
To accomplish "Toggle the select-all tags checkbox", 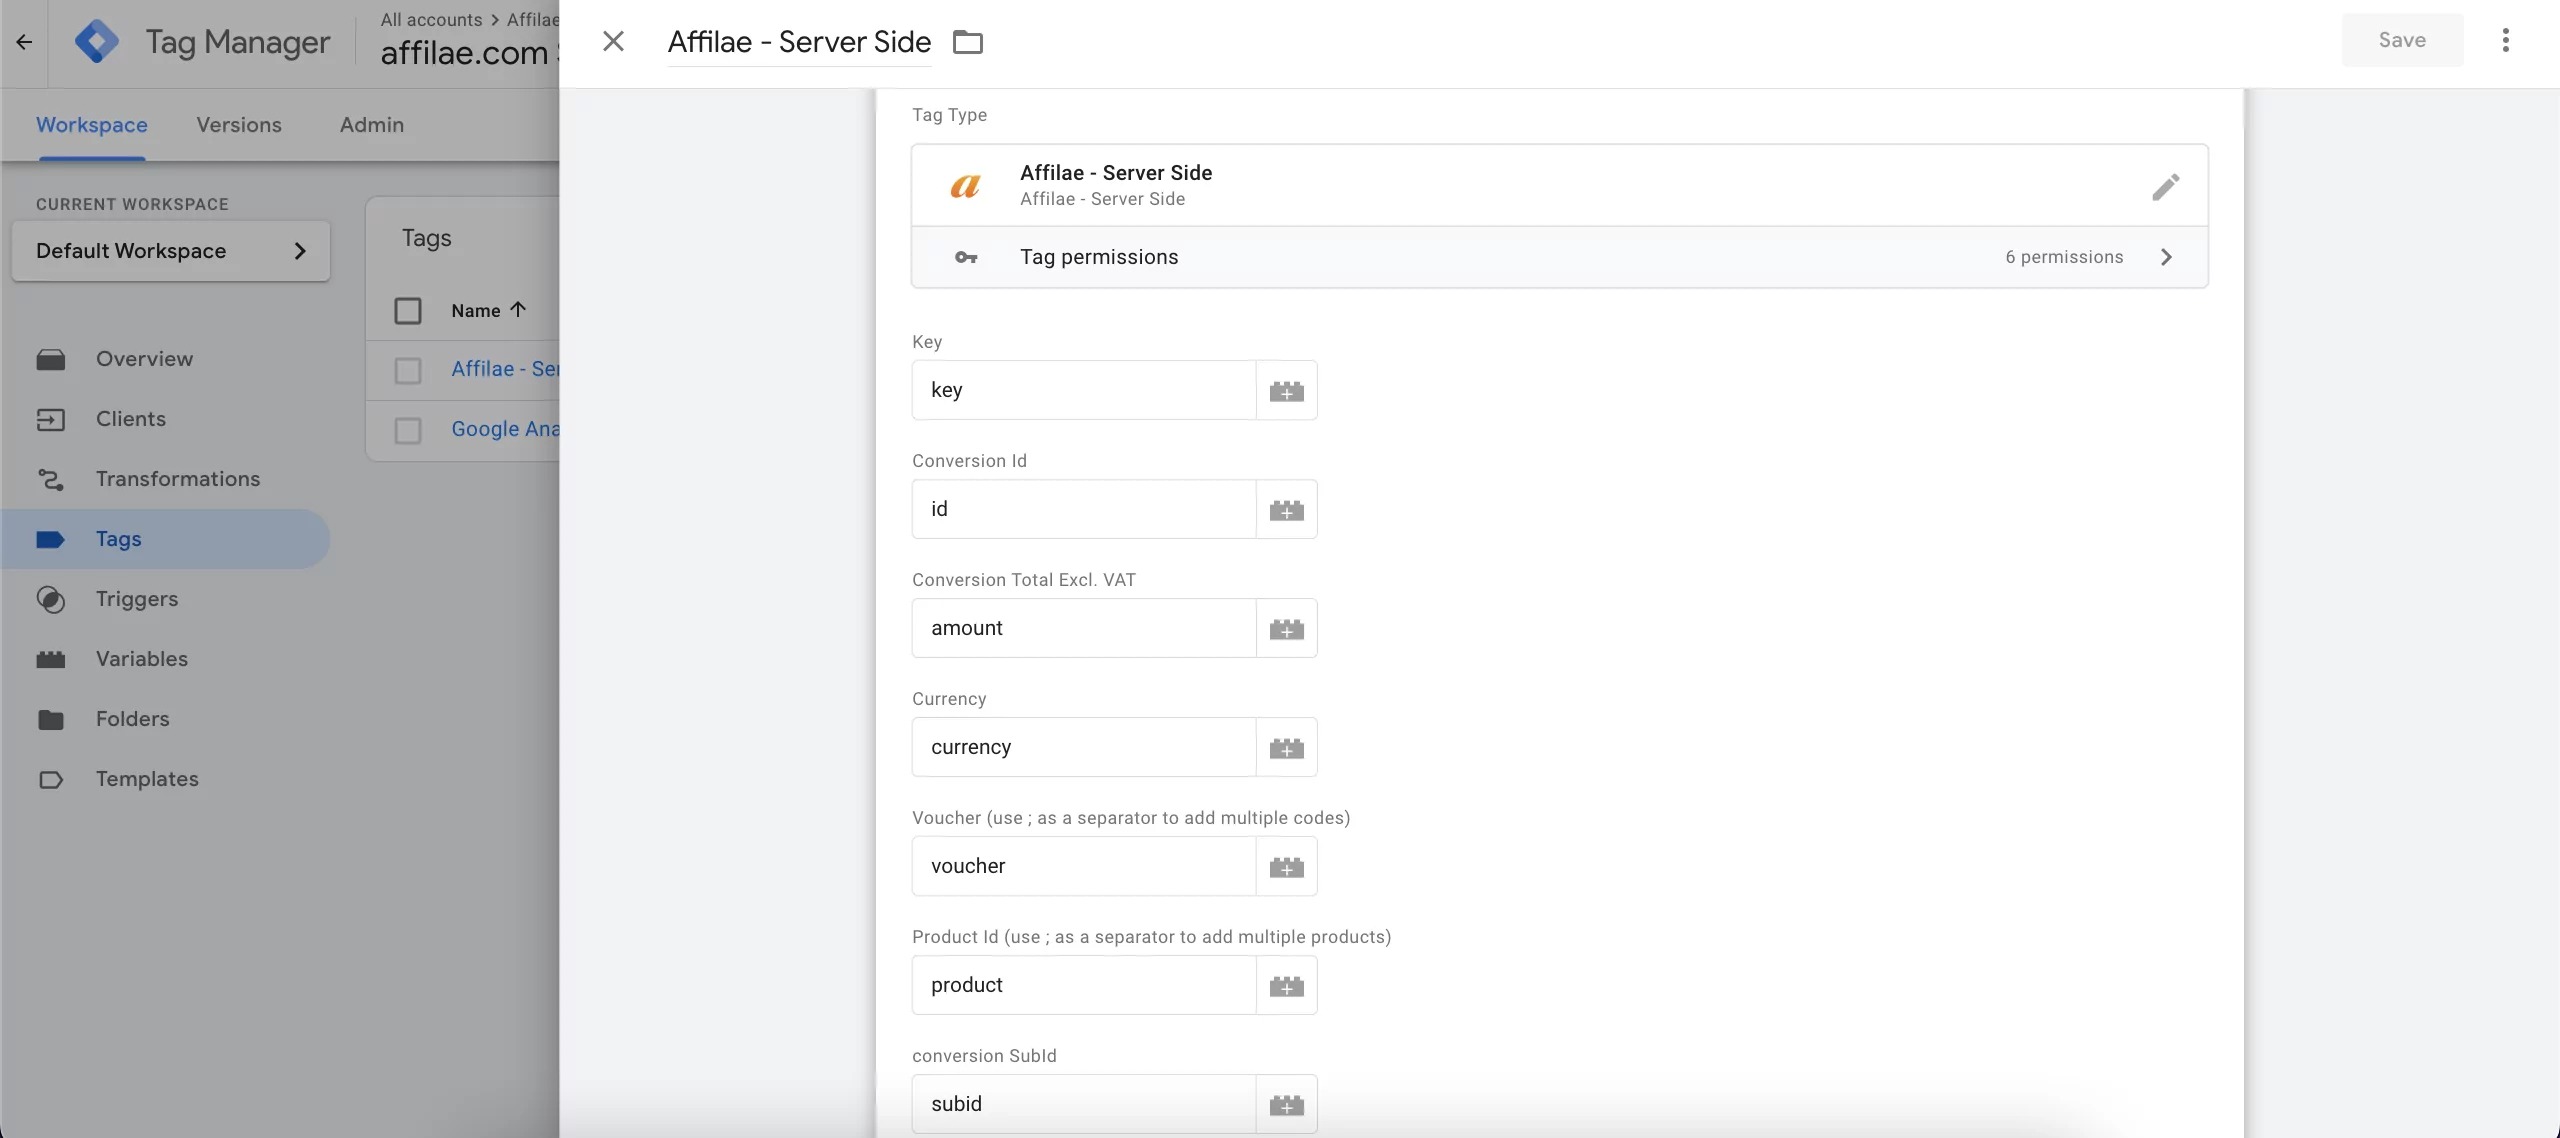I will [408, 311].
